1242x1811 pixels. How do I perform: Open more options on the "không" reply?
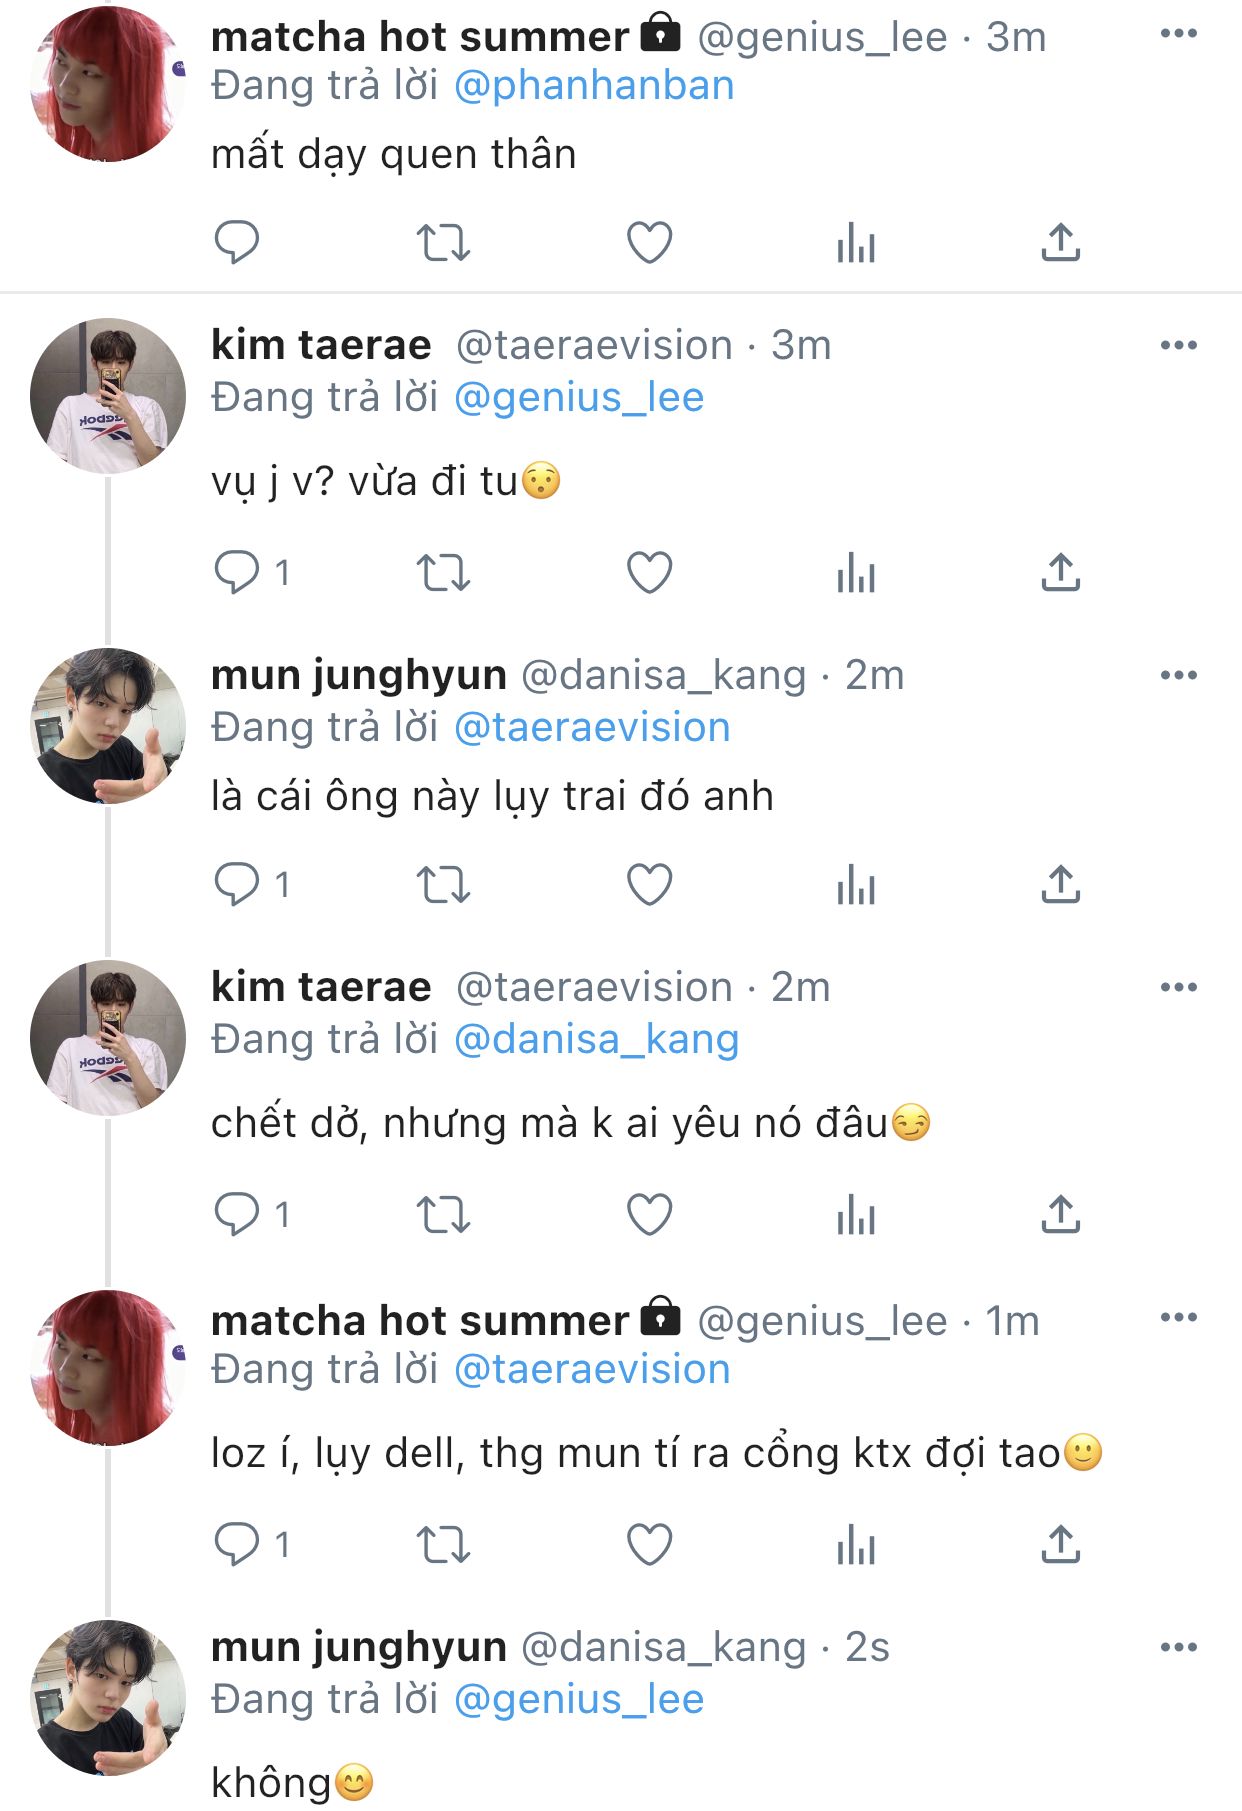point(1178,1648)
